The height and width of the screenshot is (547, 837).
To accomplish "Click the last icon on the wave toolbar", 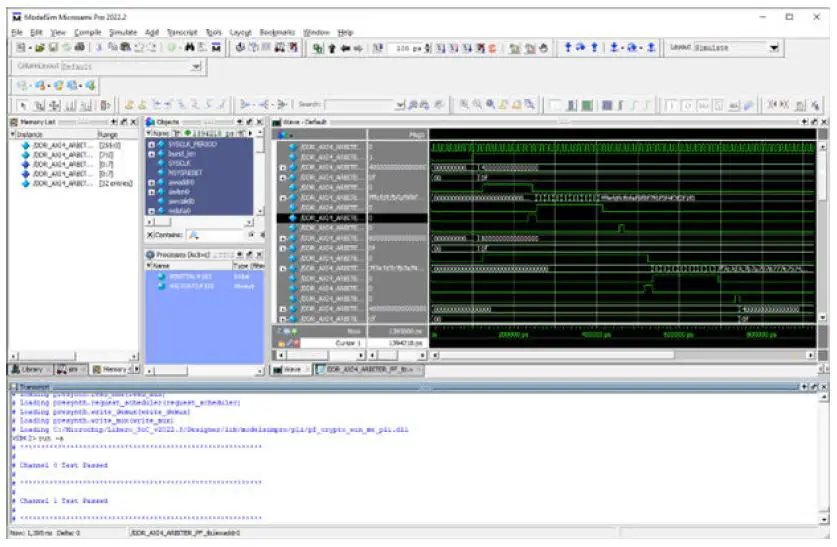I will pos(815,105).
